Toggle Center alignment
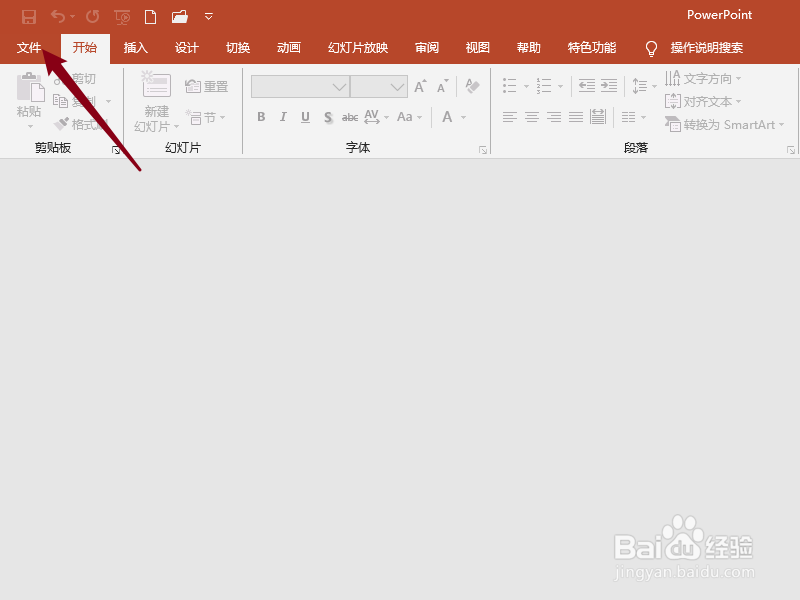The width and height of the screenshot is (800, 600). point(532,117)
